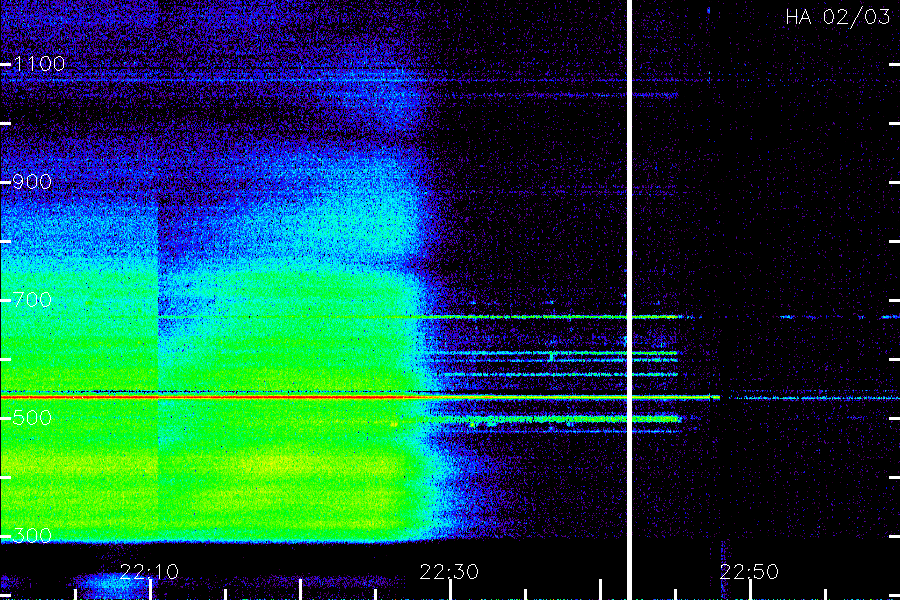Click the 900 frequency axis label
This screenshot has width=900, height=600.
(x=32, y=182)
